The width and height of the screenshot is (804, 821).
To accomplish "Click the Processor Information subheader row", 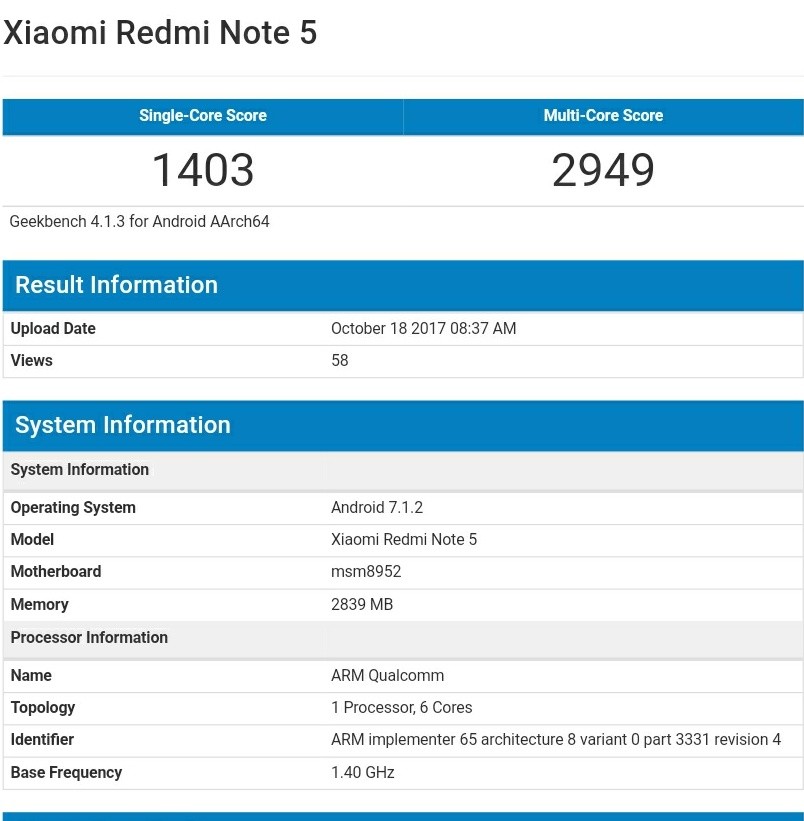I will [x=403, y=638].
